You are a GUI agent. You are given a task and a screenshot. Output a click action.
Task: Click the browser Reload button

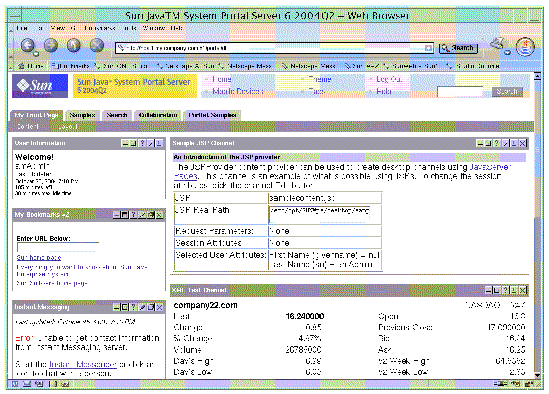point(74,45)
